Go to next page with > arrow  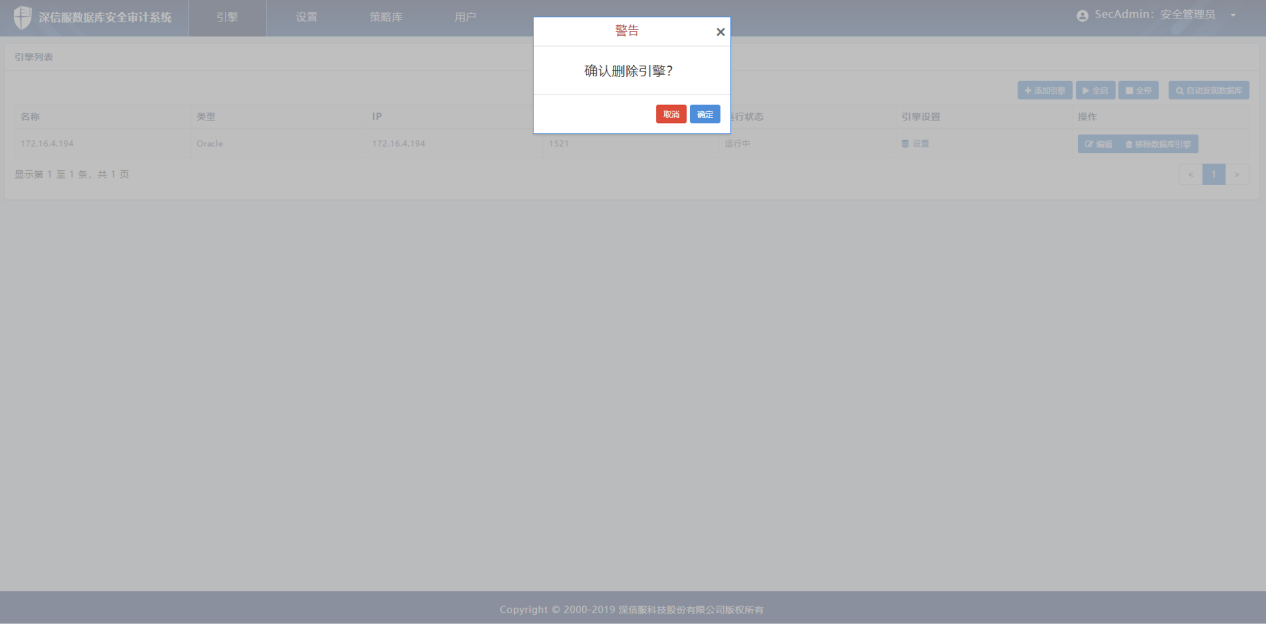click(x=1238, y=175)
